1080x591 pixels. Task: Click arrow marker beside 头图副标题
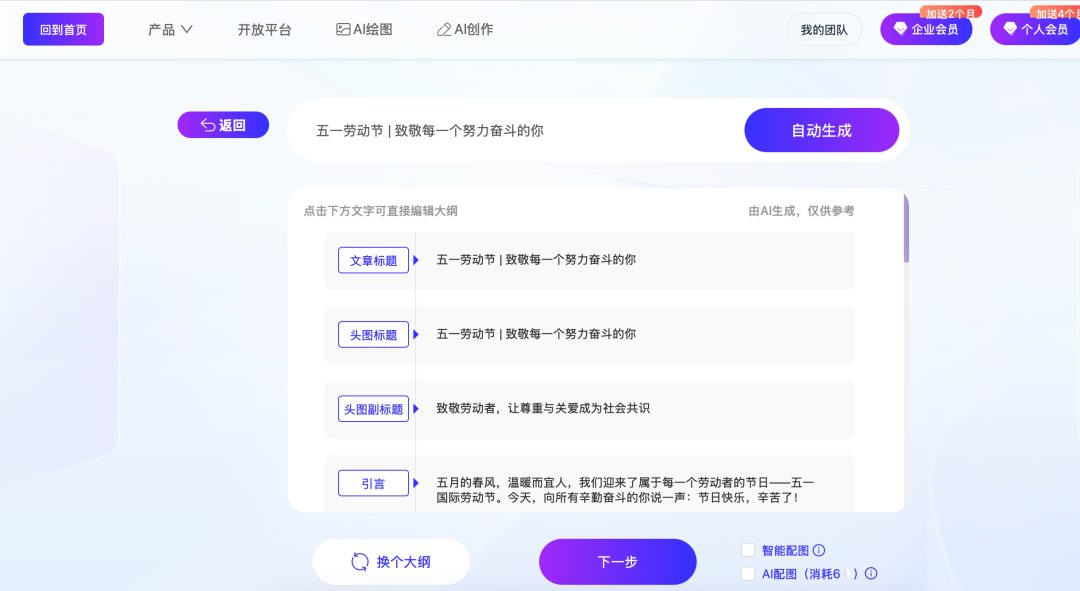point(416,409)
